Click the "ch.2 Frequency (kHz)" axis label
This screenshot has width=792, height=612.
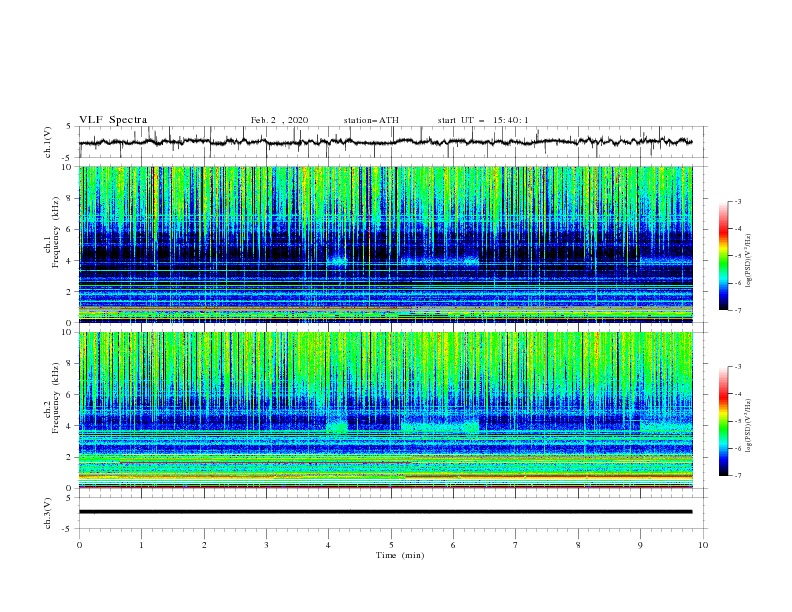52,397
